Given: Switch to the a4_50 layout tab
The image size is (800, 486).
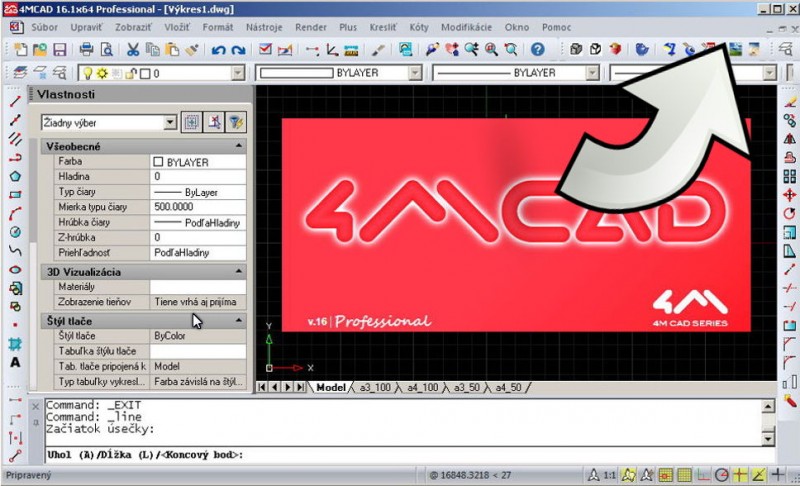Looking at the screenshot, I should click(x=508, y=388).
